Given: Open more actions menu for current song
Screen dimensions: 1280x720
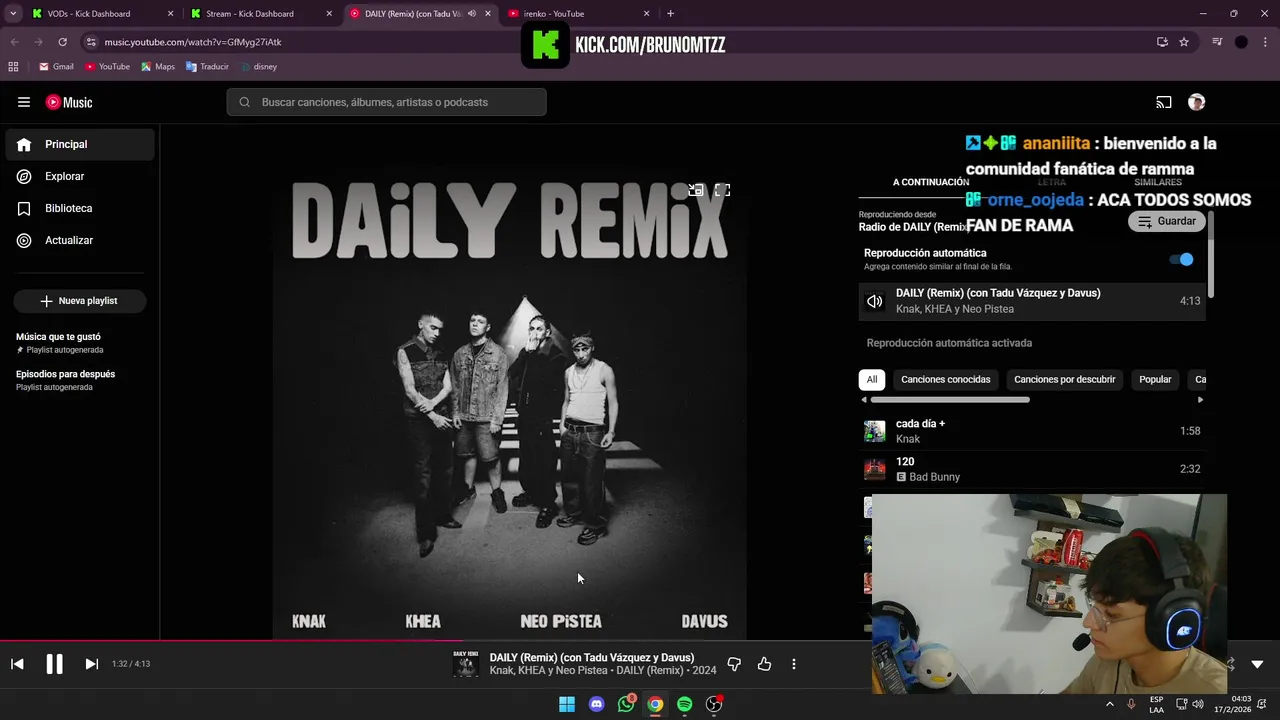Looking at the screenshot, I should tap(794, 664).
